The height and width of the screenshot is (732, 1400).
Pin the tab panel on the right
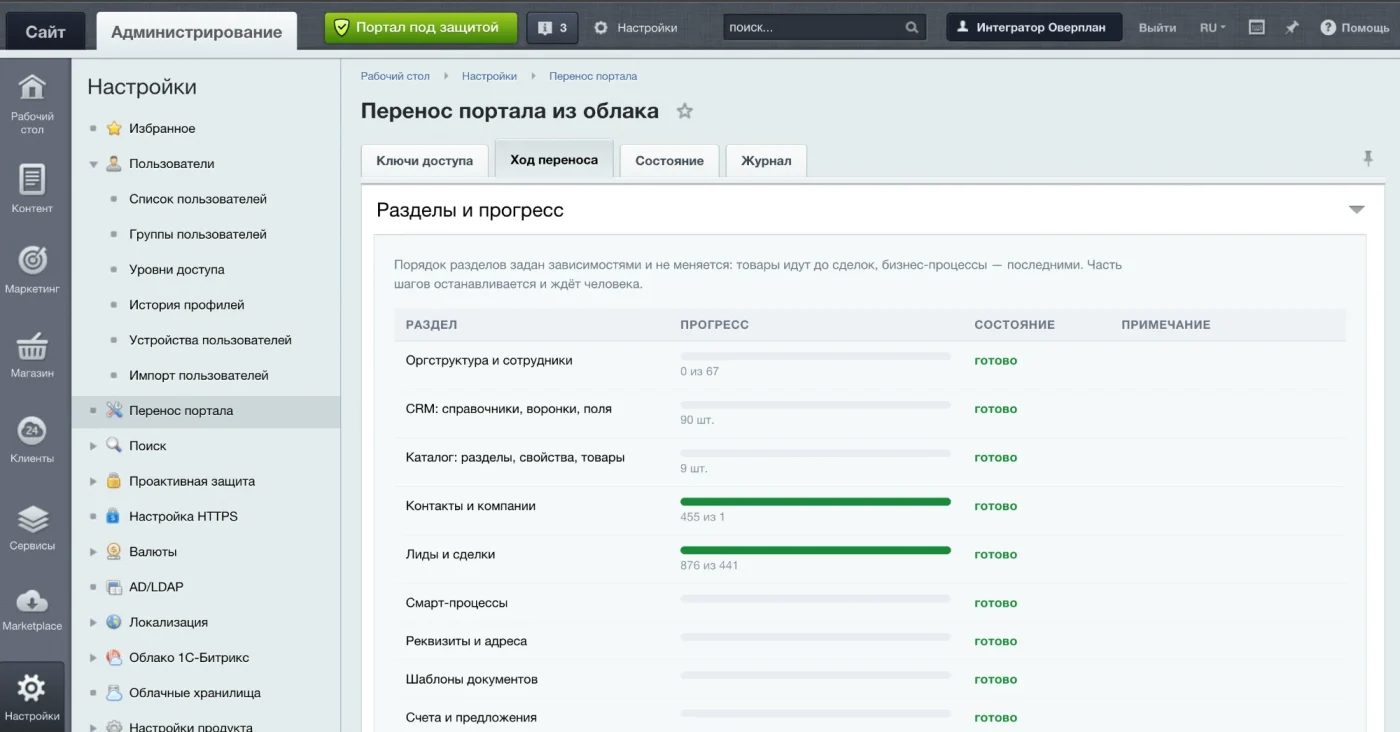click(x=1368, y=158)
